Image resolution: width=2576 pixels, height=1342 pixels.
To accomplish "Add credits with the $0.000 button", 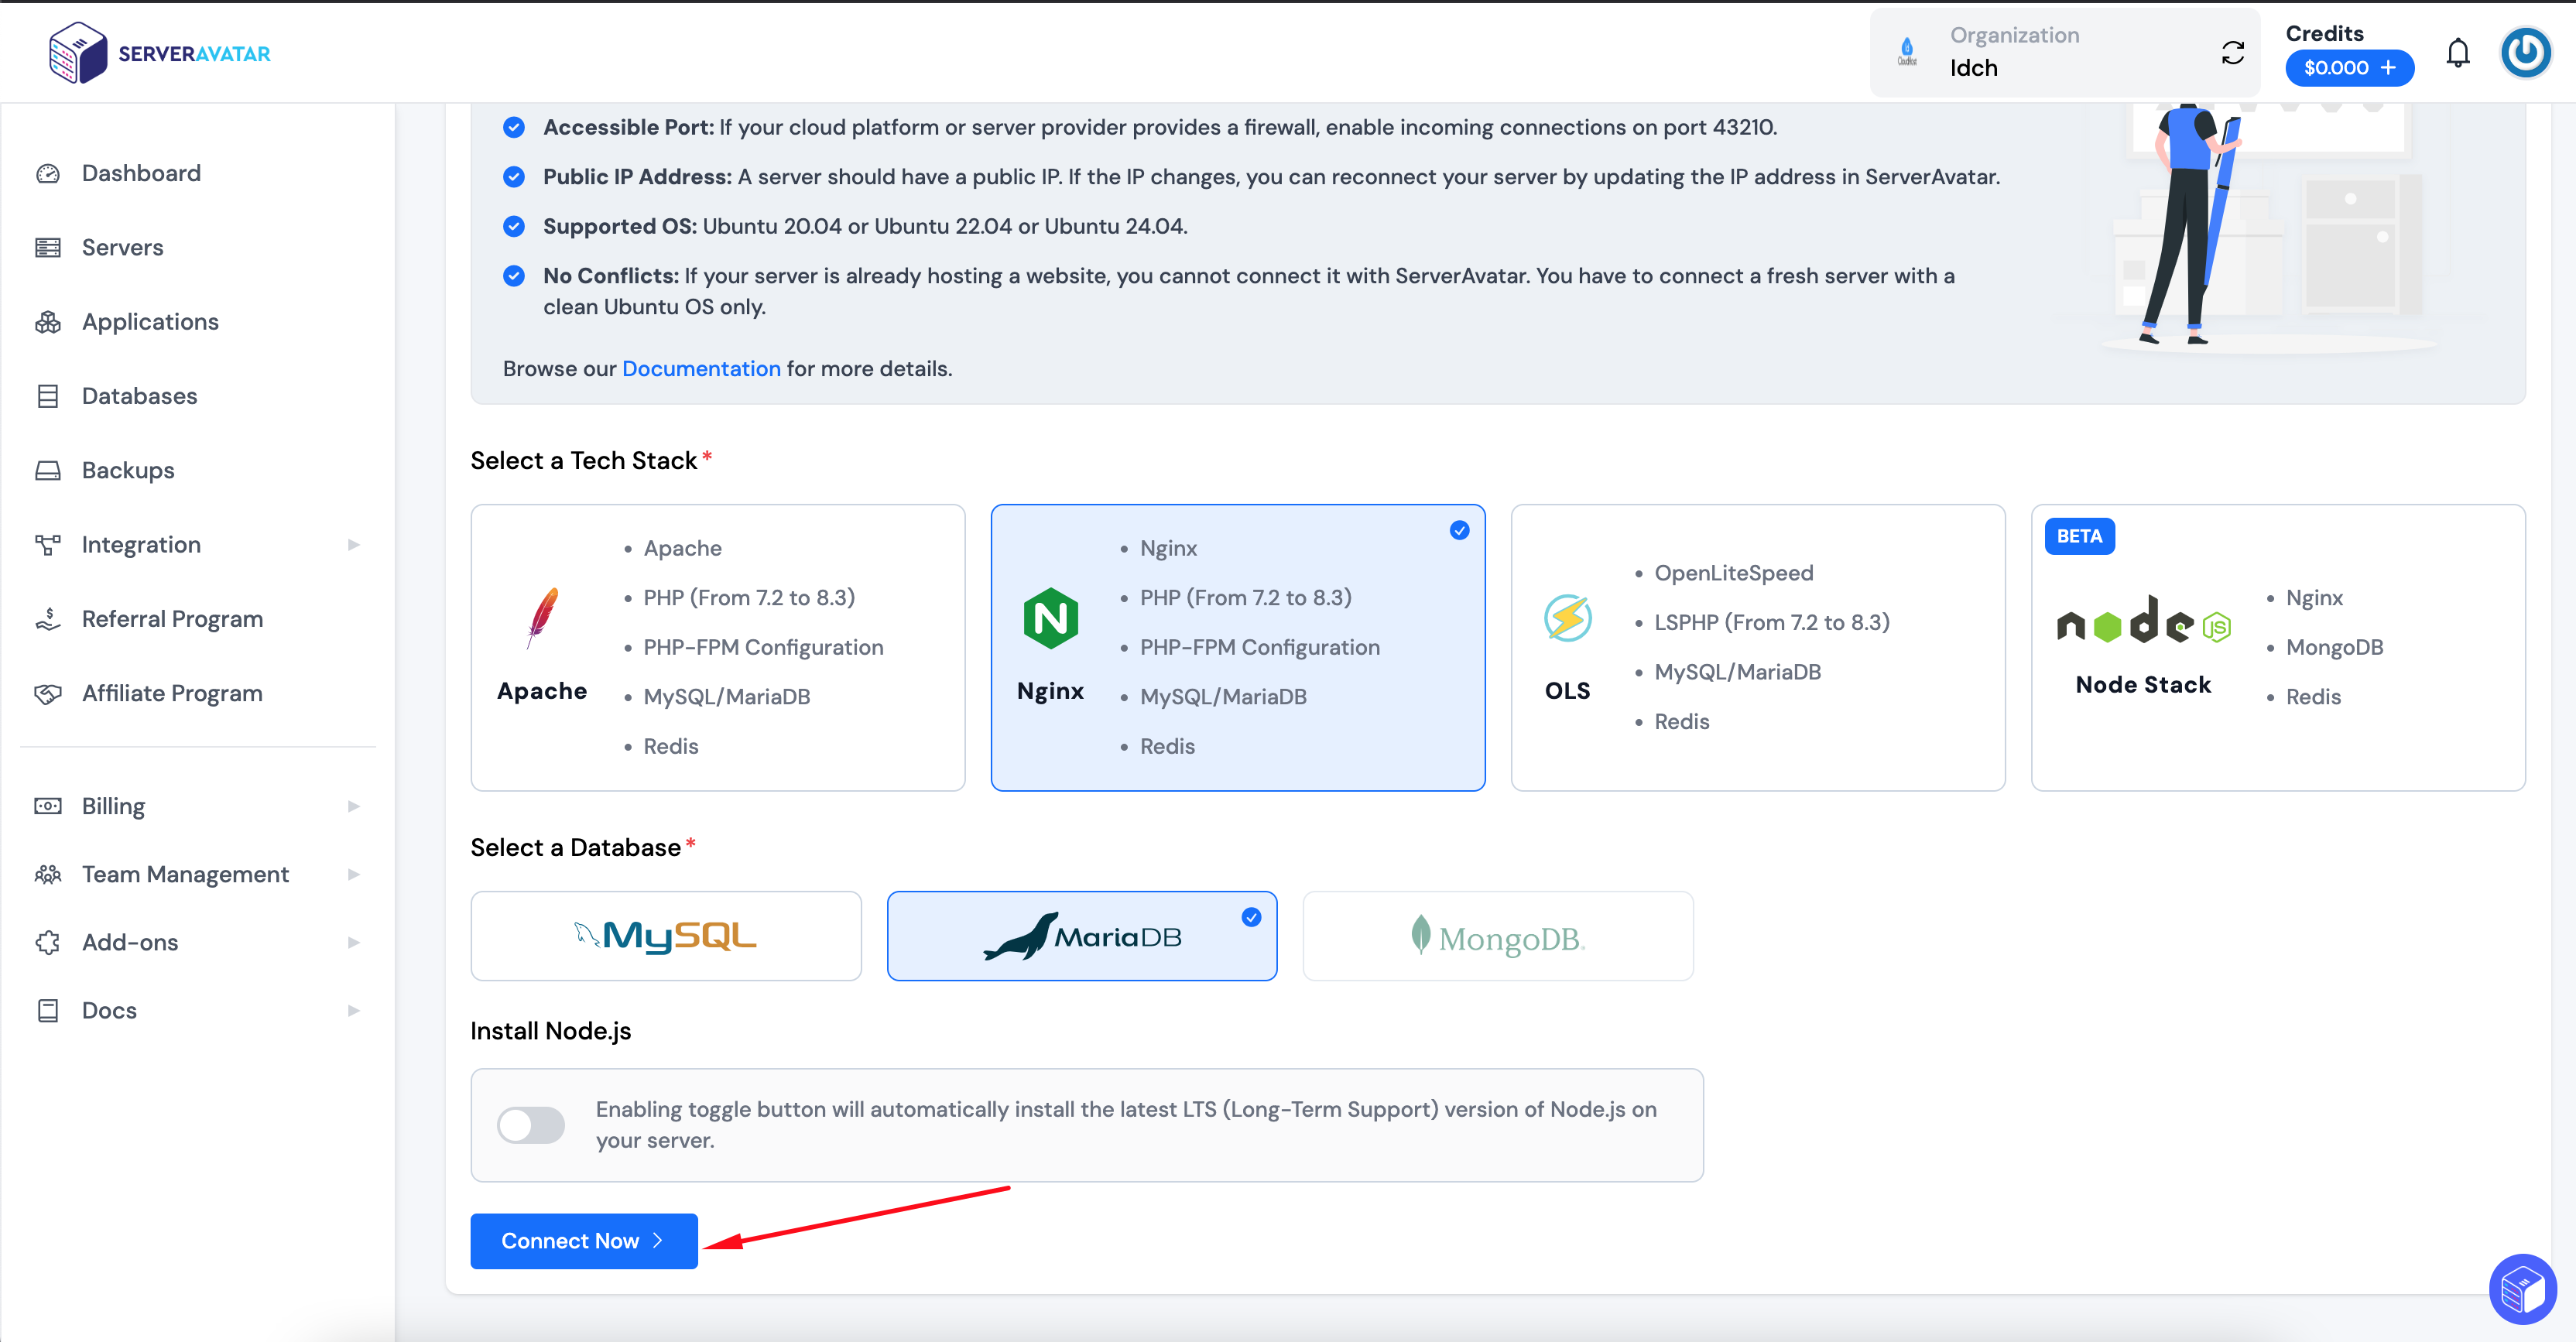I will click(2349, 68).
